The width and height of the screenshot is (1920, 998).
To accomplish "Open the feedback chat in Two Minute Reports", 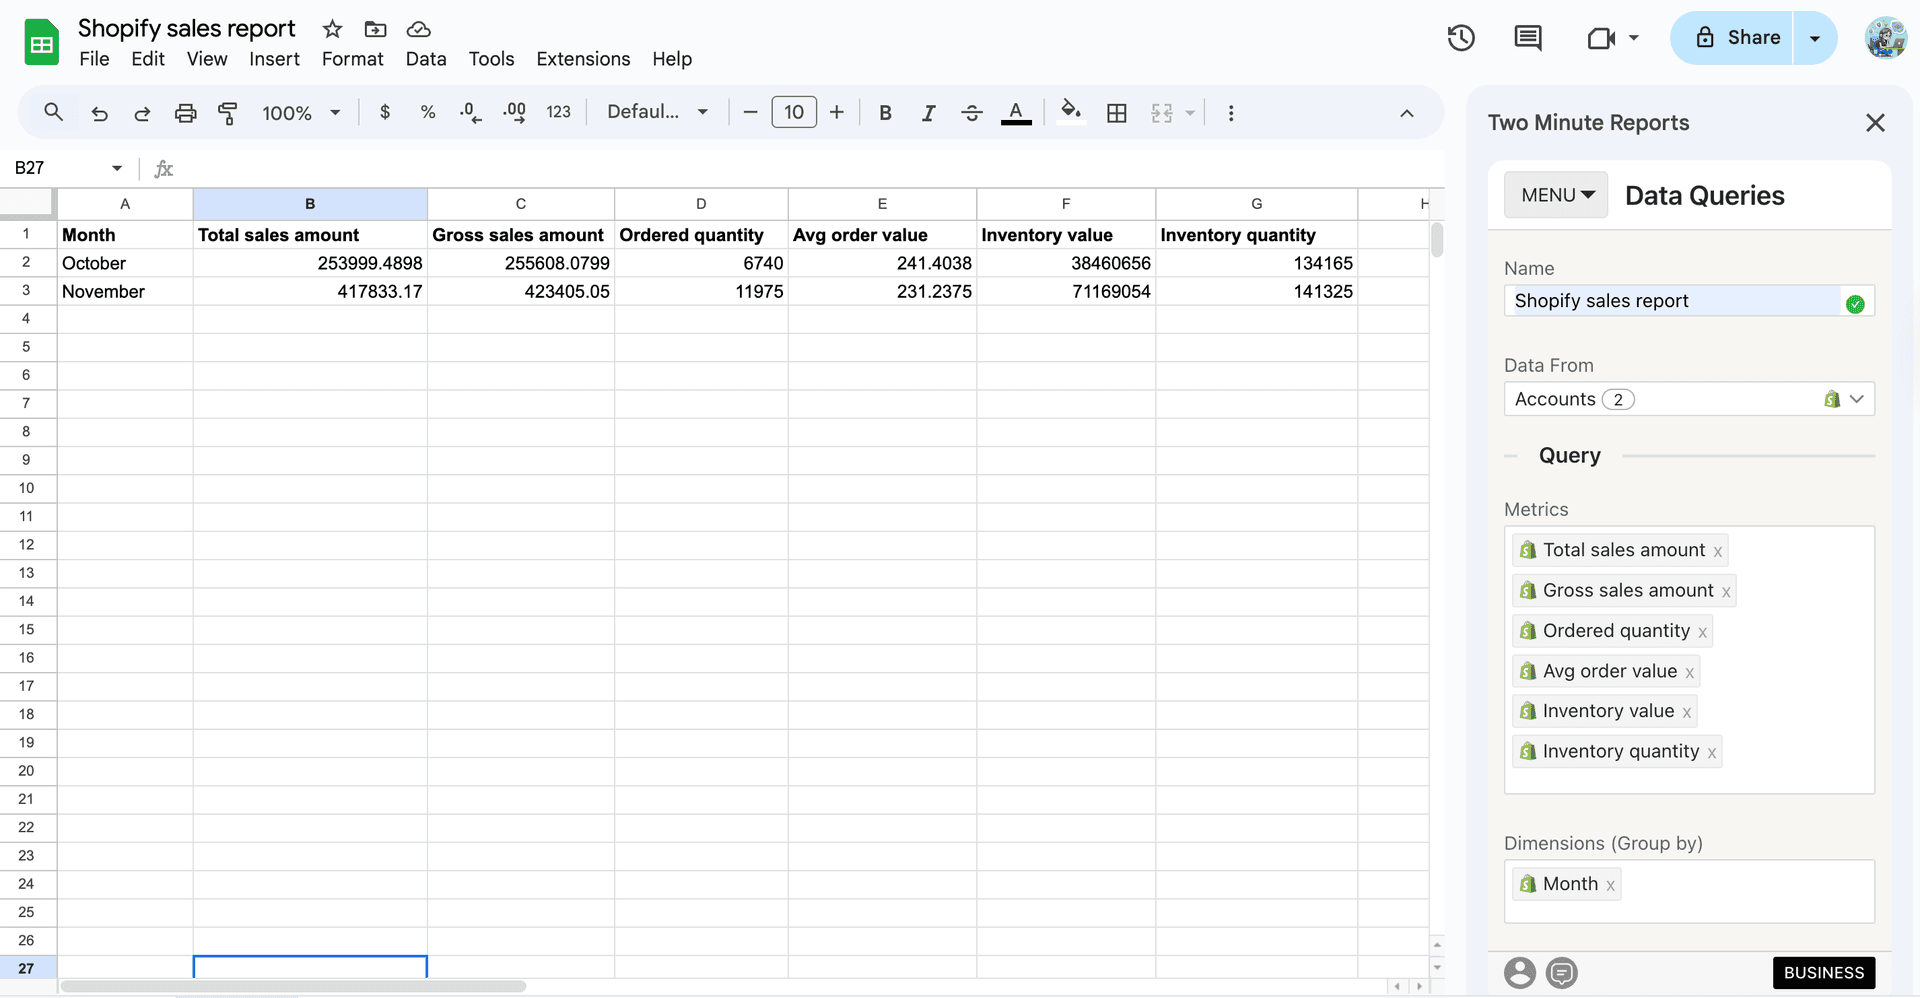I will [x=1561, y=972].
